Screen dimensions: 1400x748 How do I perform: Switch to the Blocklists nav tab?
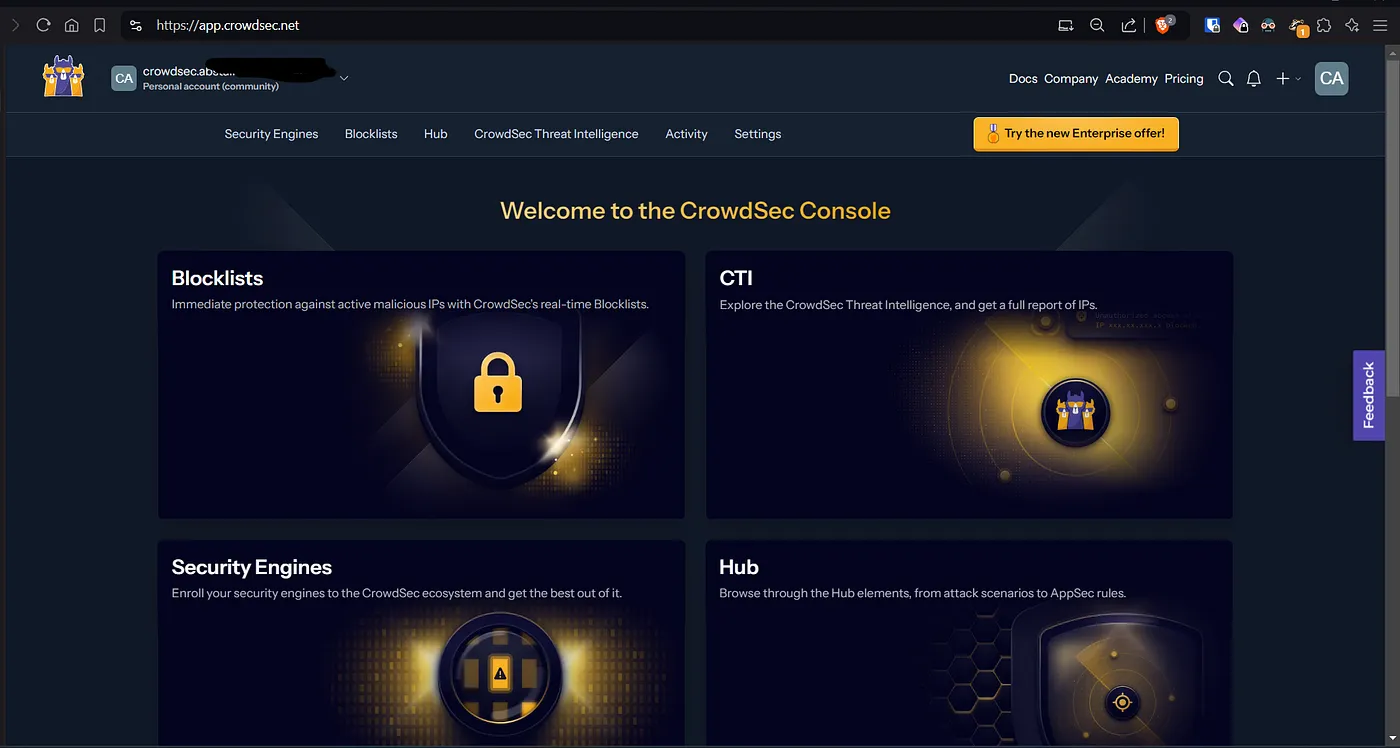(371, 134)
